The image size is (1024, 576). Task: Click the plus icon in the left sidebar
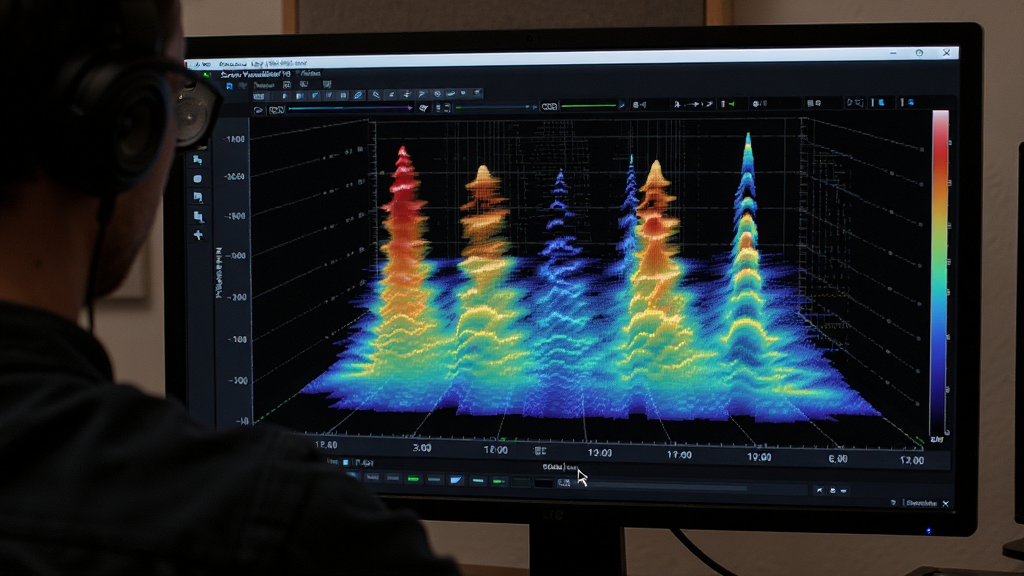coord(199,235)
